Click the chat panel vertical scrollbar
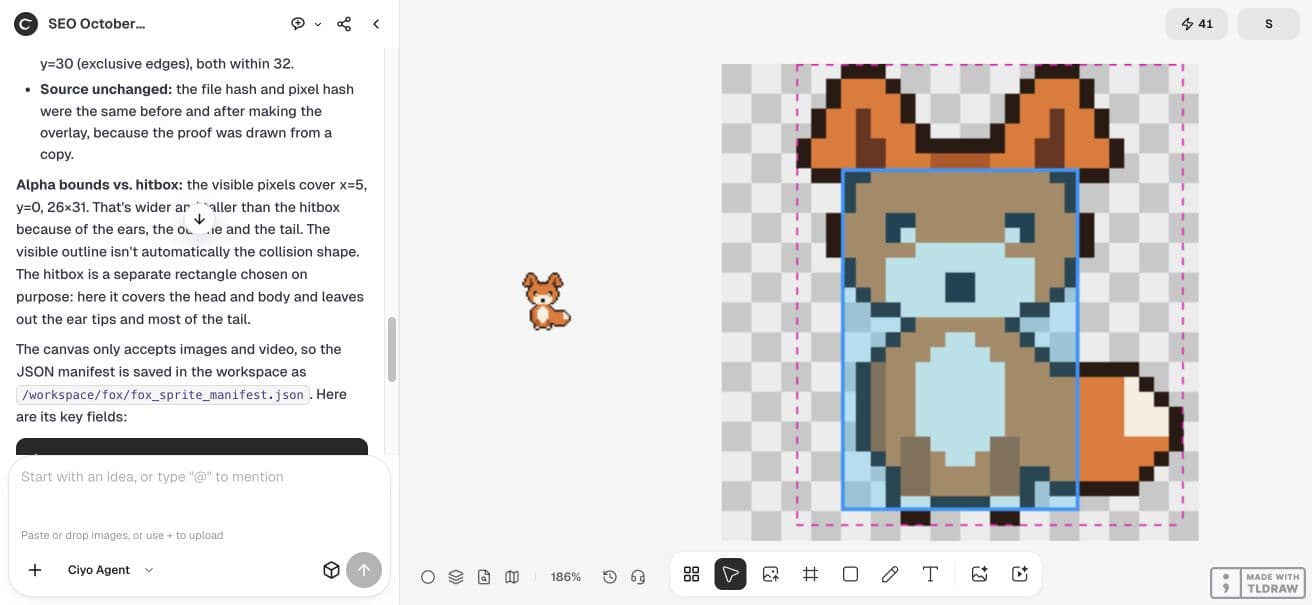Image resolution: width=1312 pixels, height=605 pixels. tap(392, 349)
